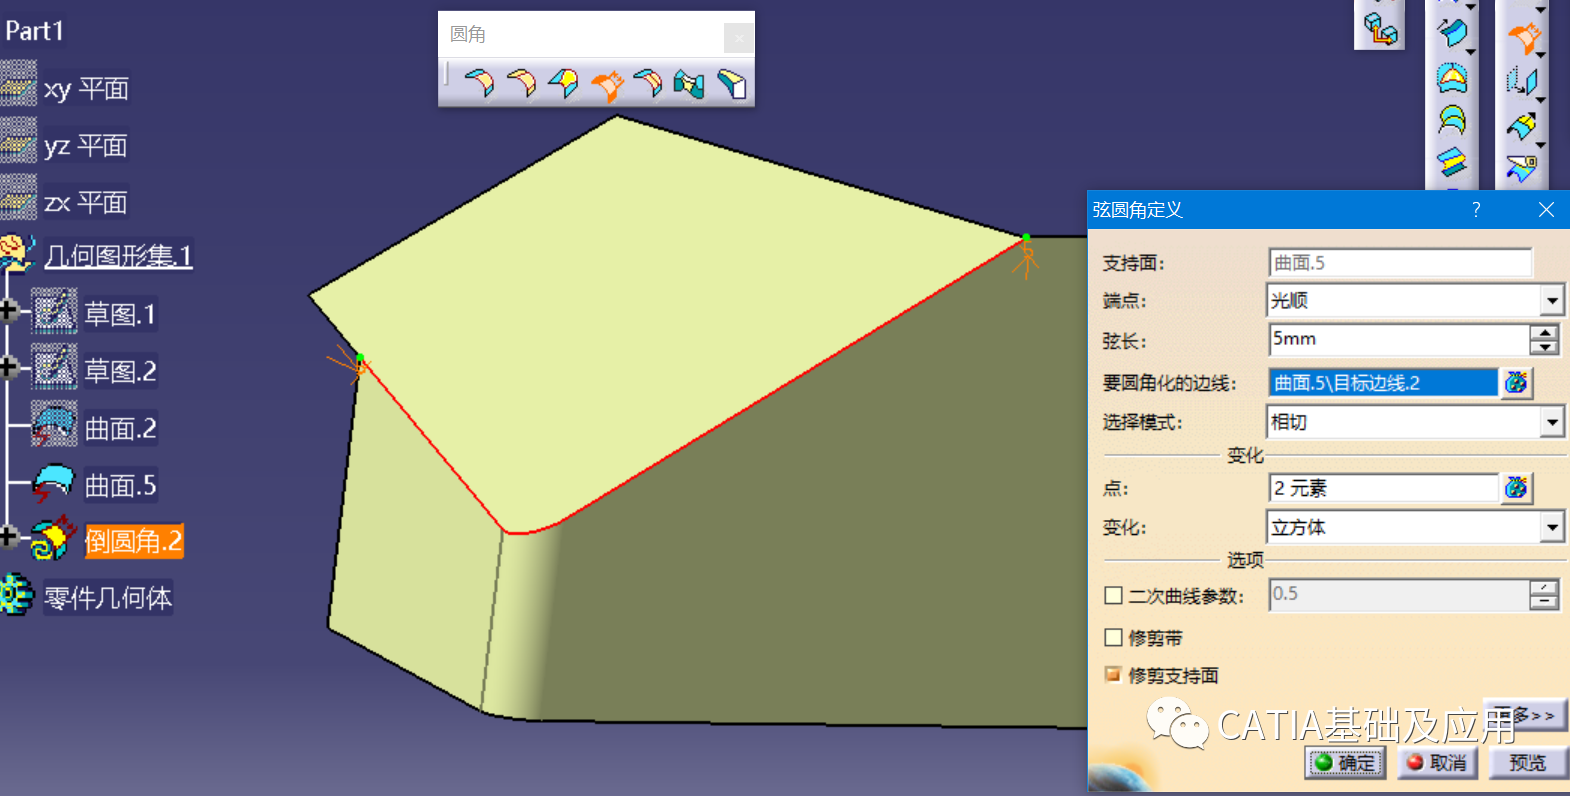Click the Fill surface dome icon
Image resolution: width=1570 pixels, height=796 pixels.
tap(1452, 77)
